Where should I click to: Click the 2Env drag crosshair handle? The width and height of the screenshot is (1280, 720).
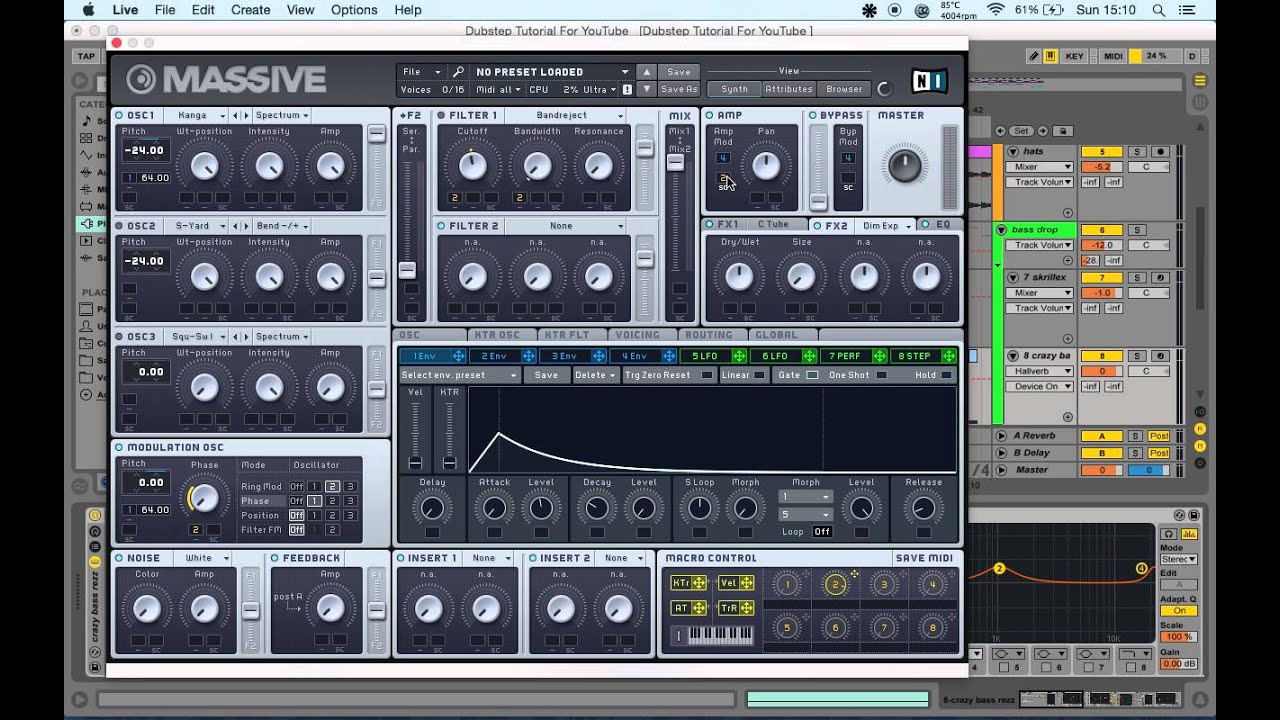[x=529, y=356]
